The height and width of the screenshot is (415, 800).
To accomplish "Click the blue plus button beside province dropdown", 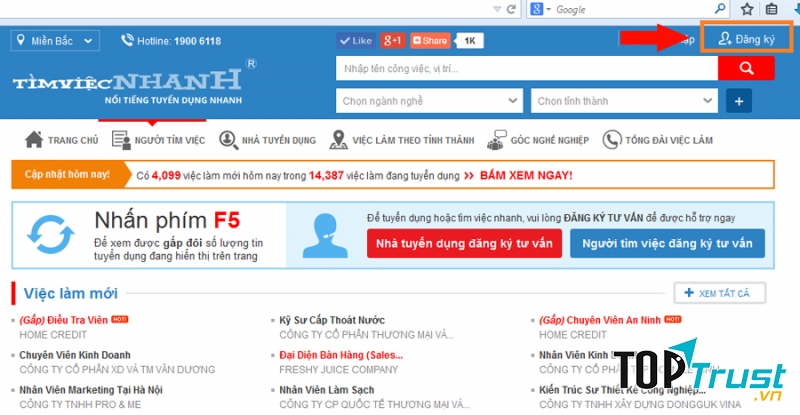I will point(740,101).
